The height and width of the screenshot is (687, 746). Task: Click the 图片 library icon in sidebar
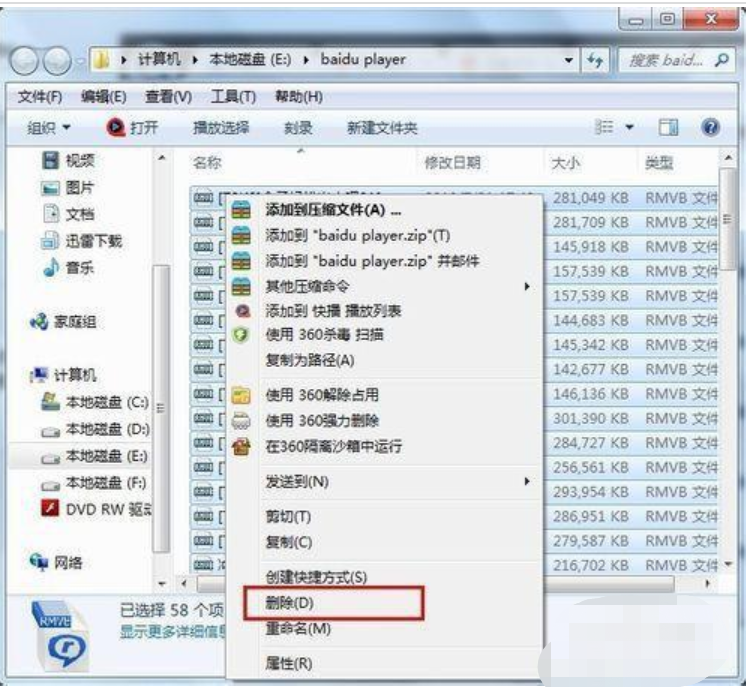coord(50,188)
